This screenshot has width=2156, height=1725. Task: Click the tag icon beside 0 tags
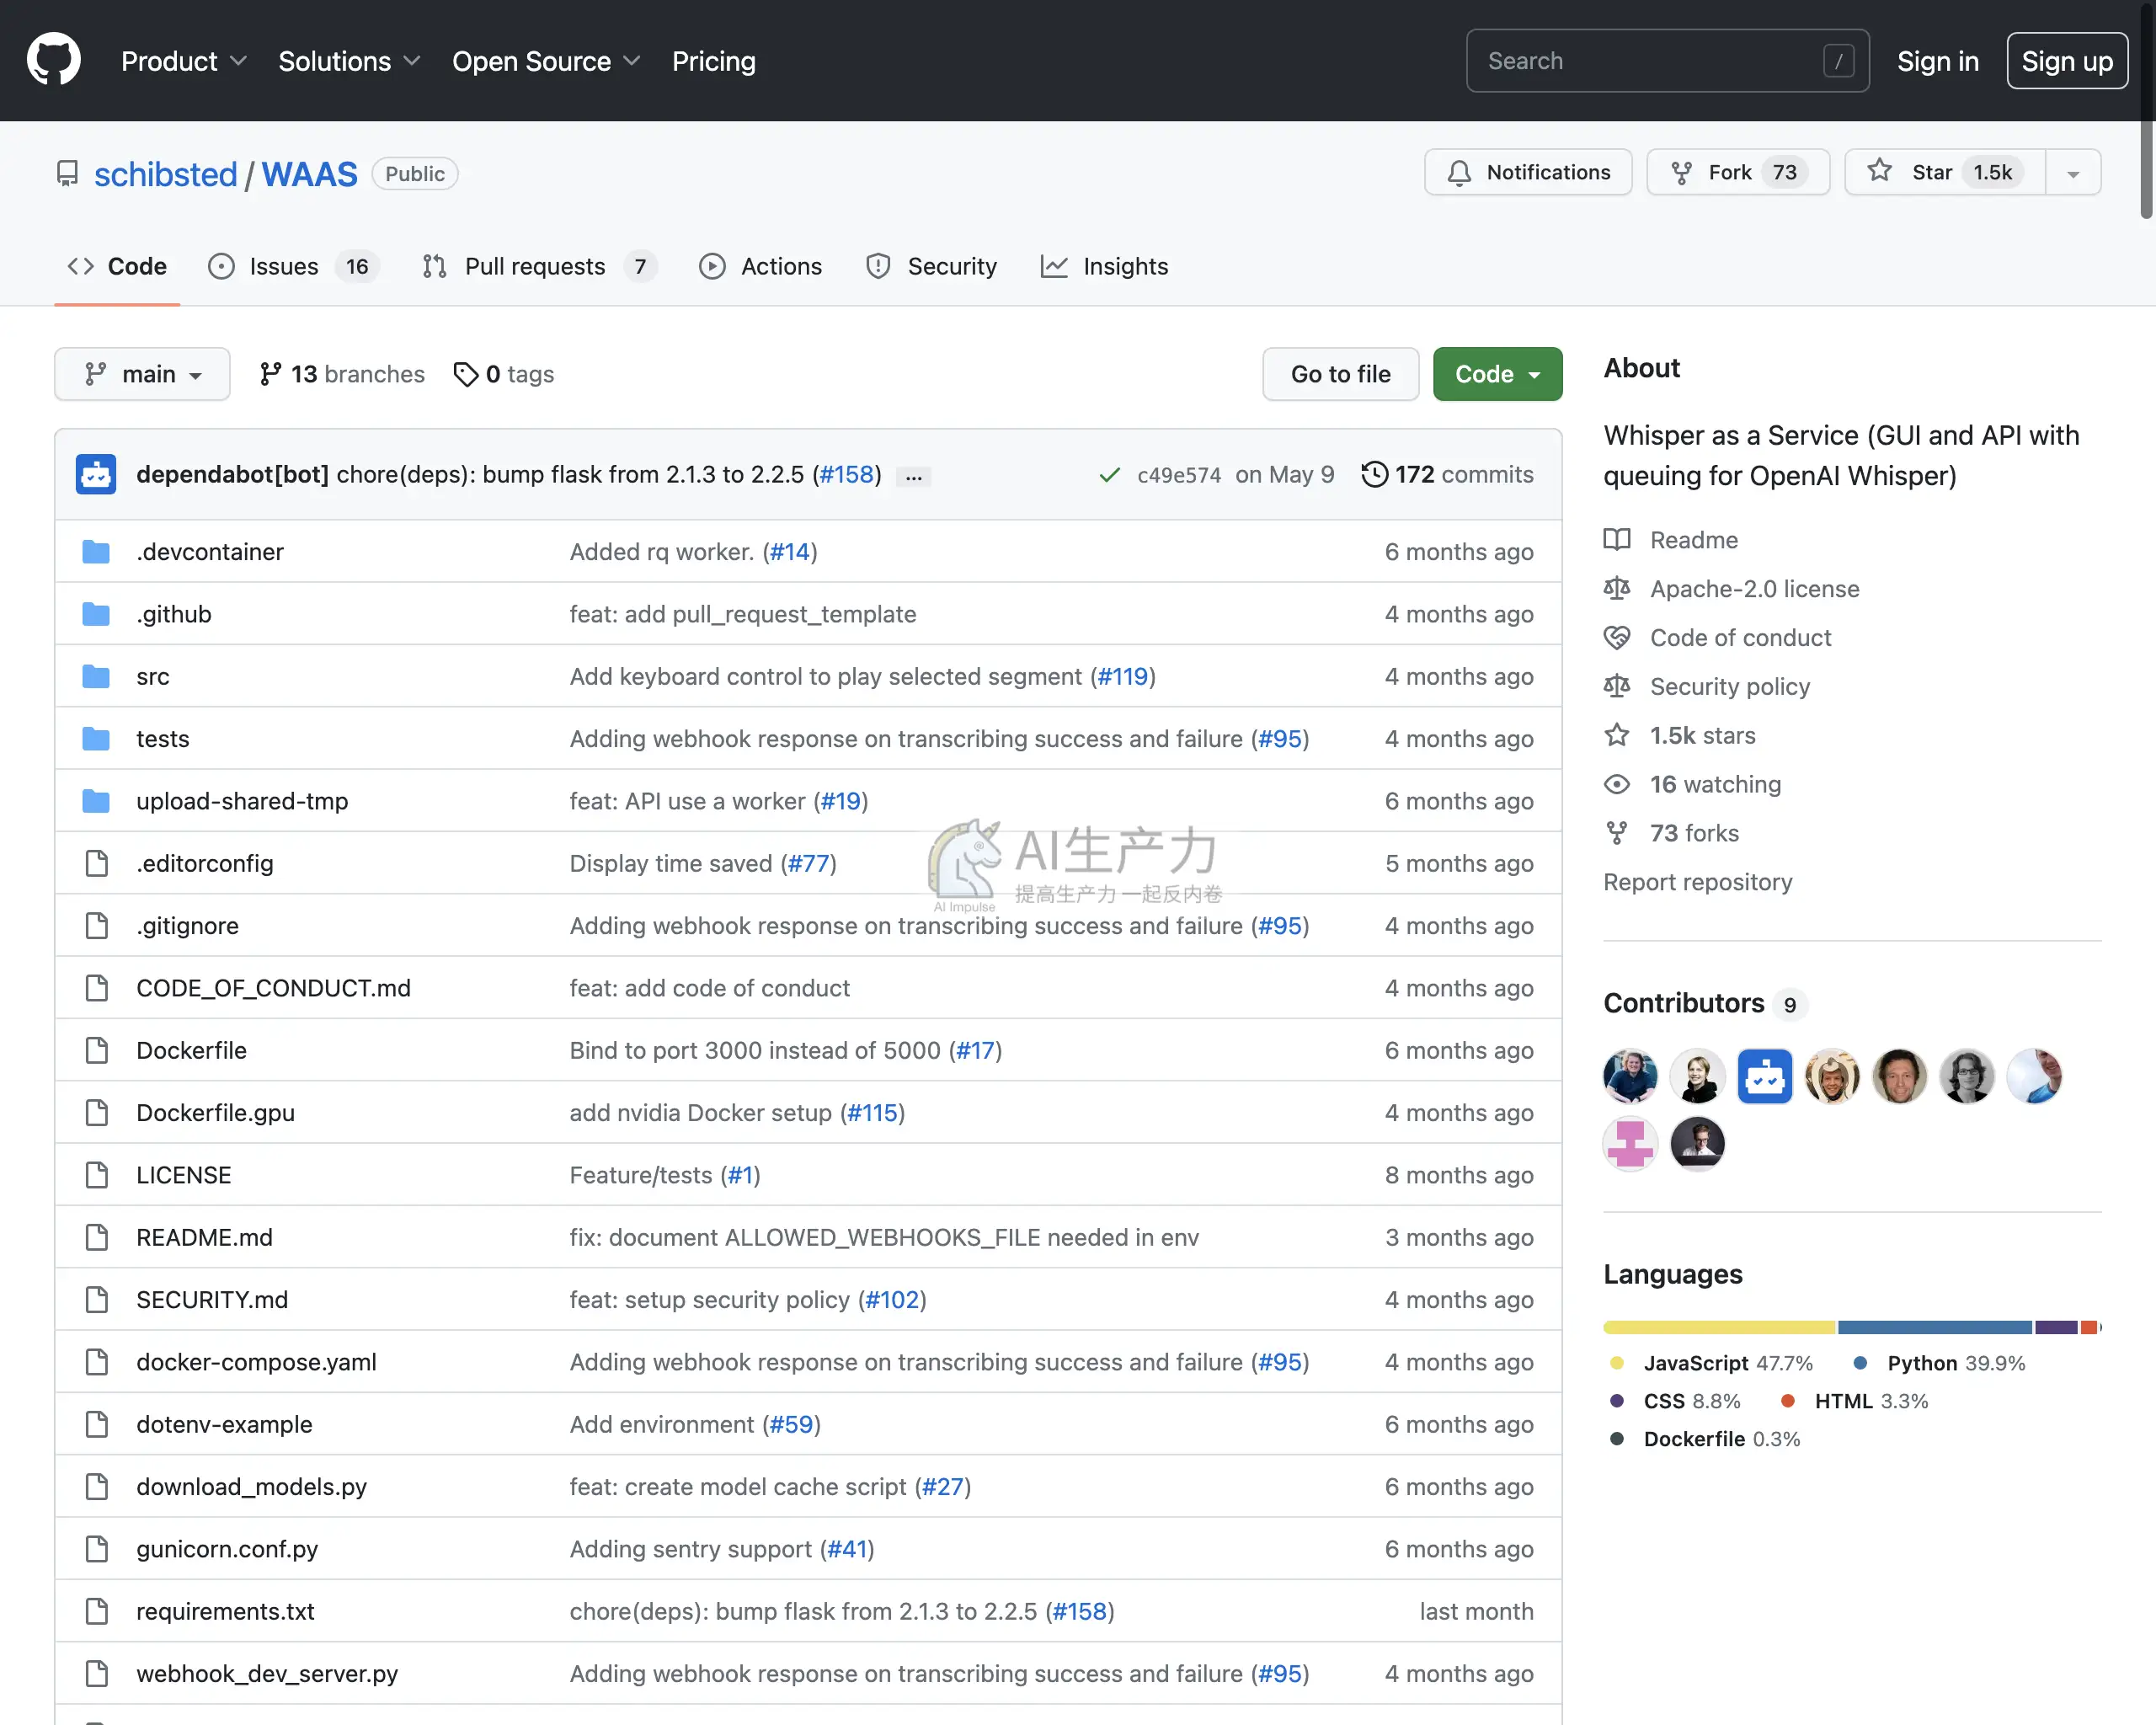[465, 374]
